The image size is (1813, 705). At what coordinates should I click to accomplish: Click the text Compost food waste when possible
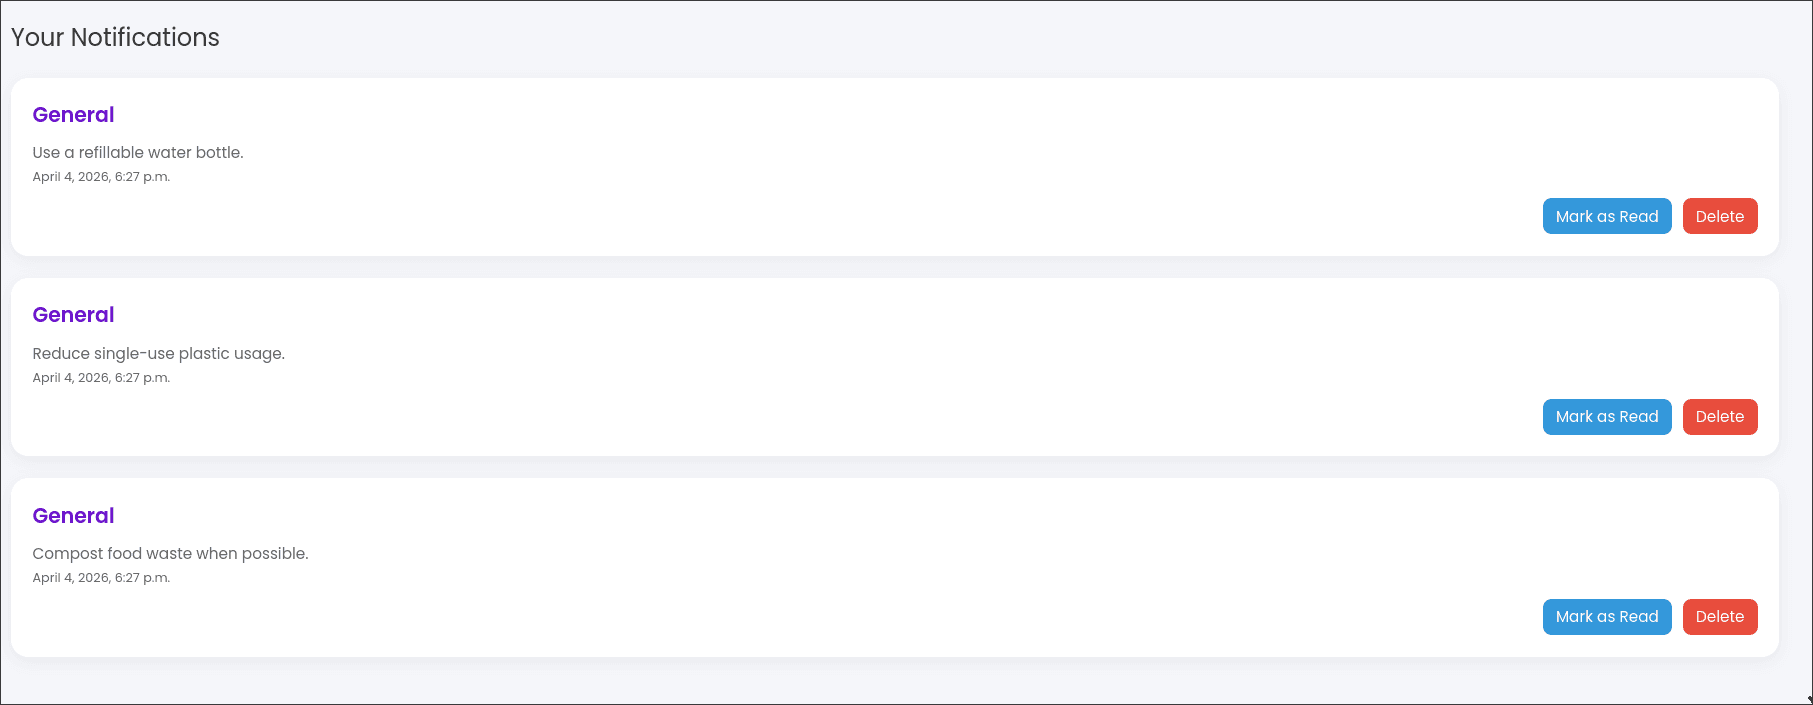(x=170, y=553)
